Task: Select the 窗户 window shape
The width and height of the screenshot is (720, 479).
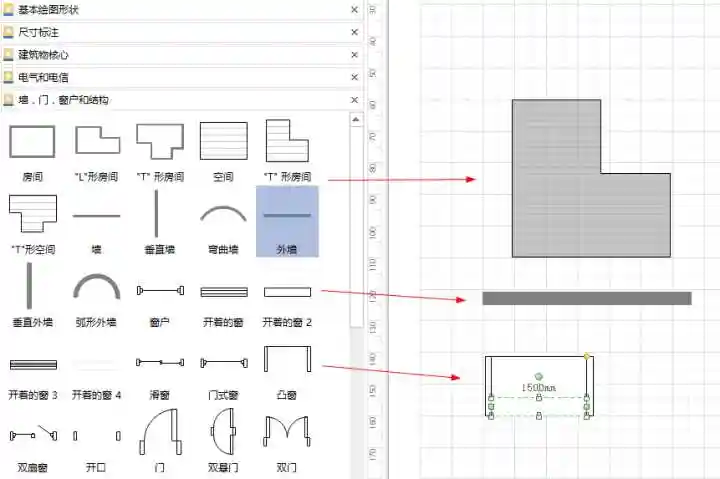Action: (160, 291)
